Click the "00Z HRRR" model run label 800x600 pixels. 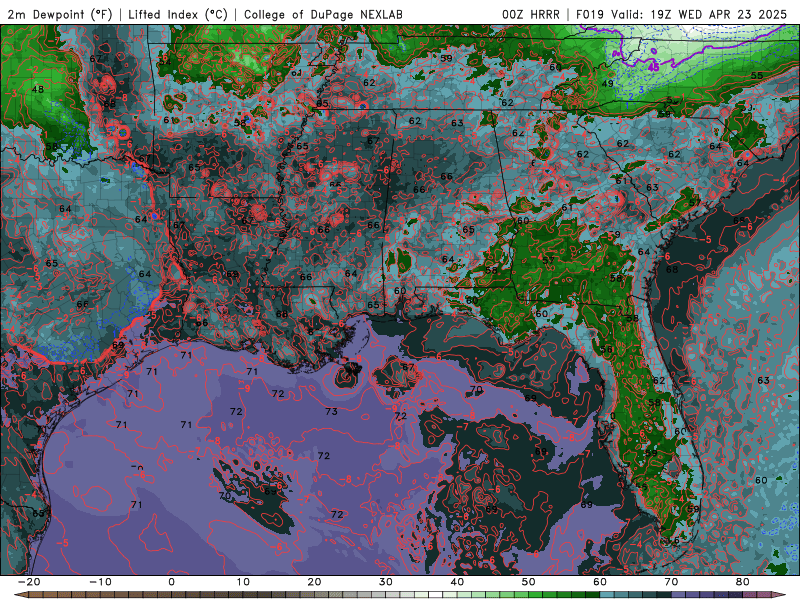pos(531,14)
